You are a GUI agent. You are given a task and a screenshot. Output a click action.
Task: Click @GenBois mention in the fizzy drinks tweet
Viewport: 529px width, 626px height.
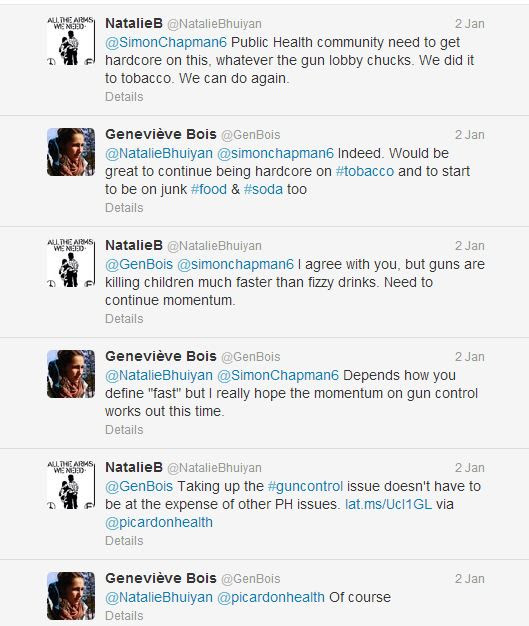(x=139, y=264)
